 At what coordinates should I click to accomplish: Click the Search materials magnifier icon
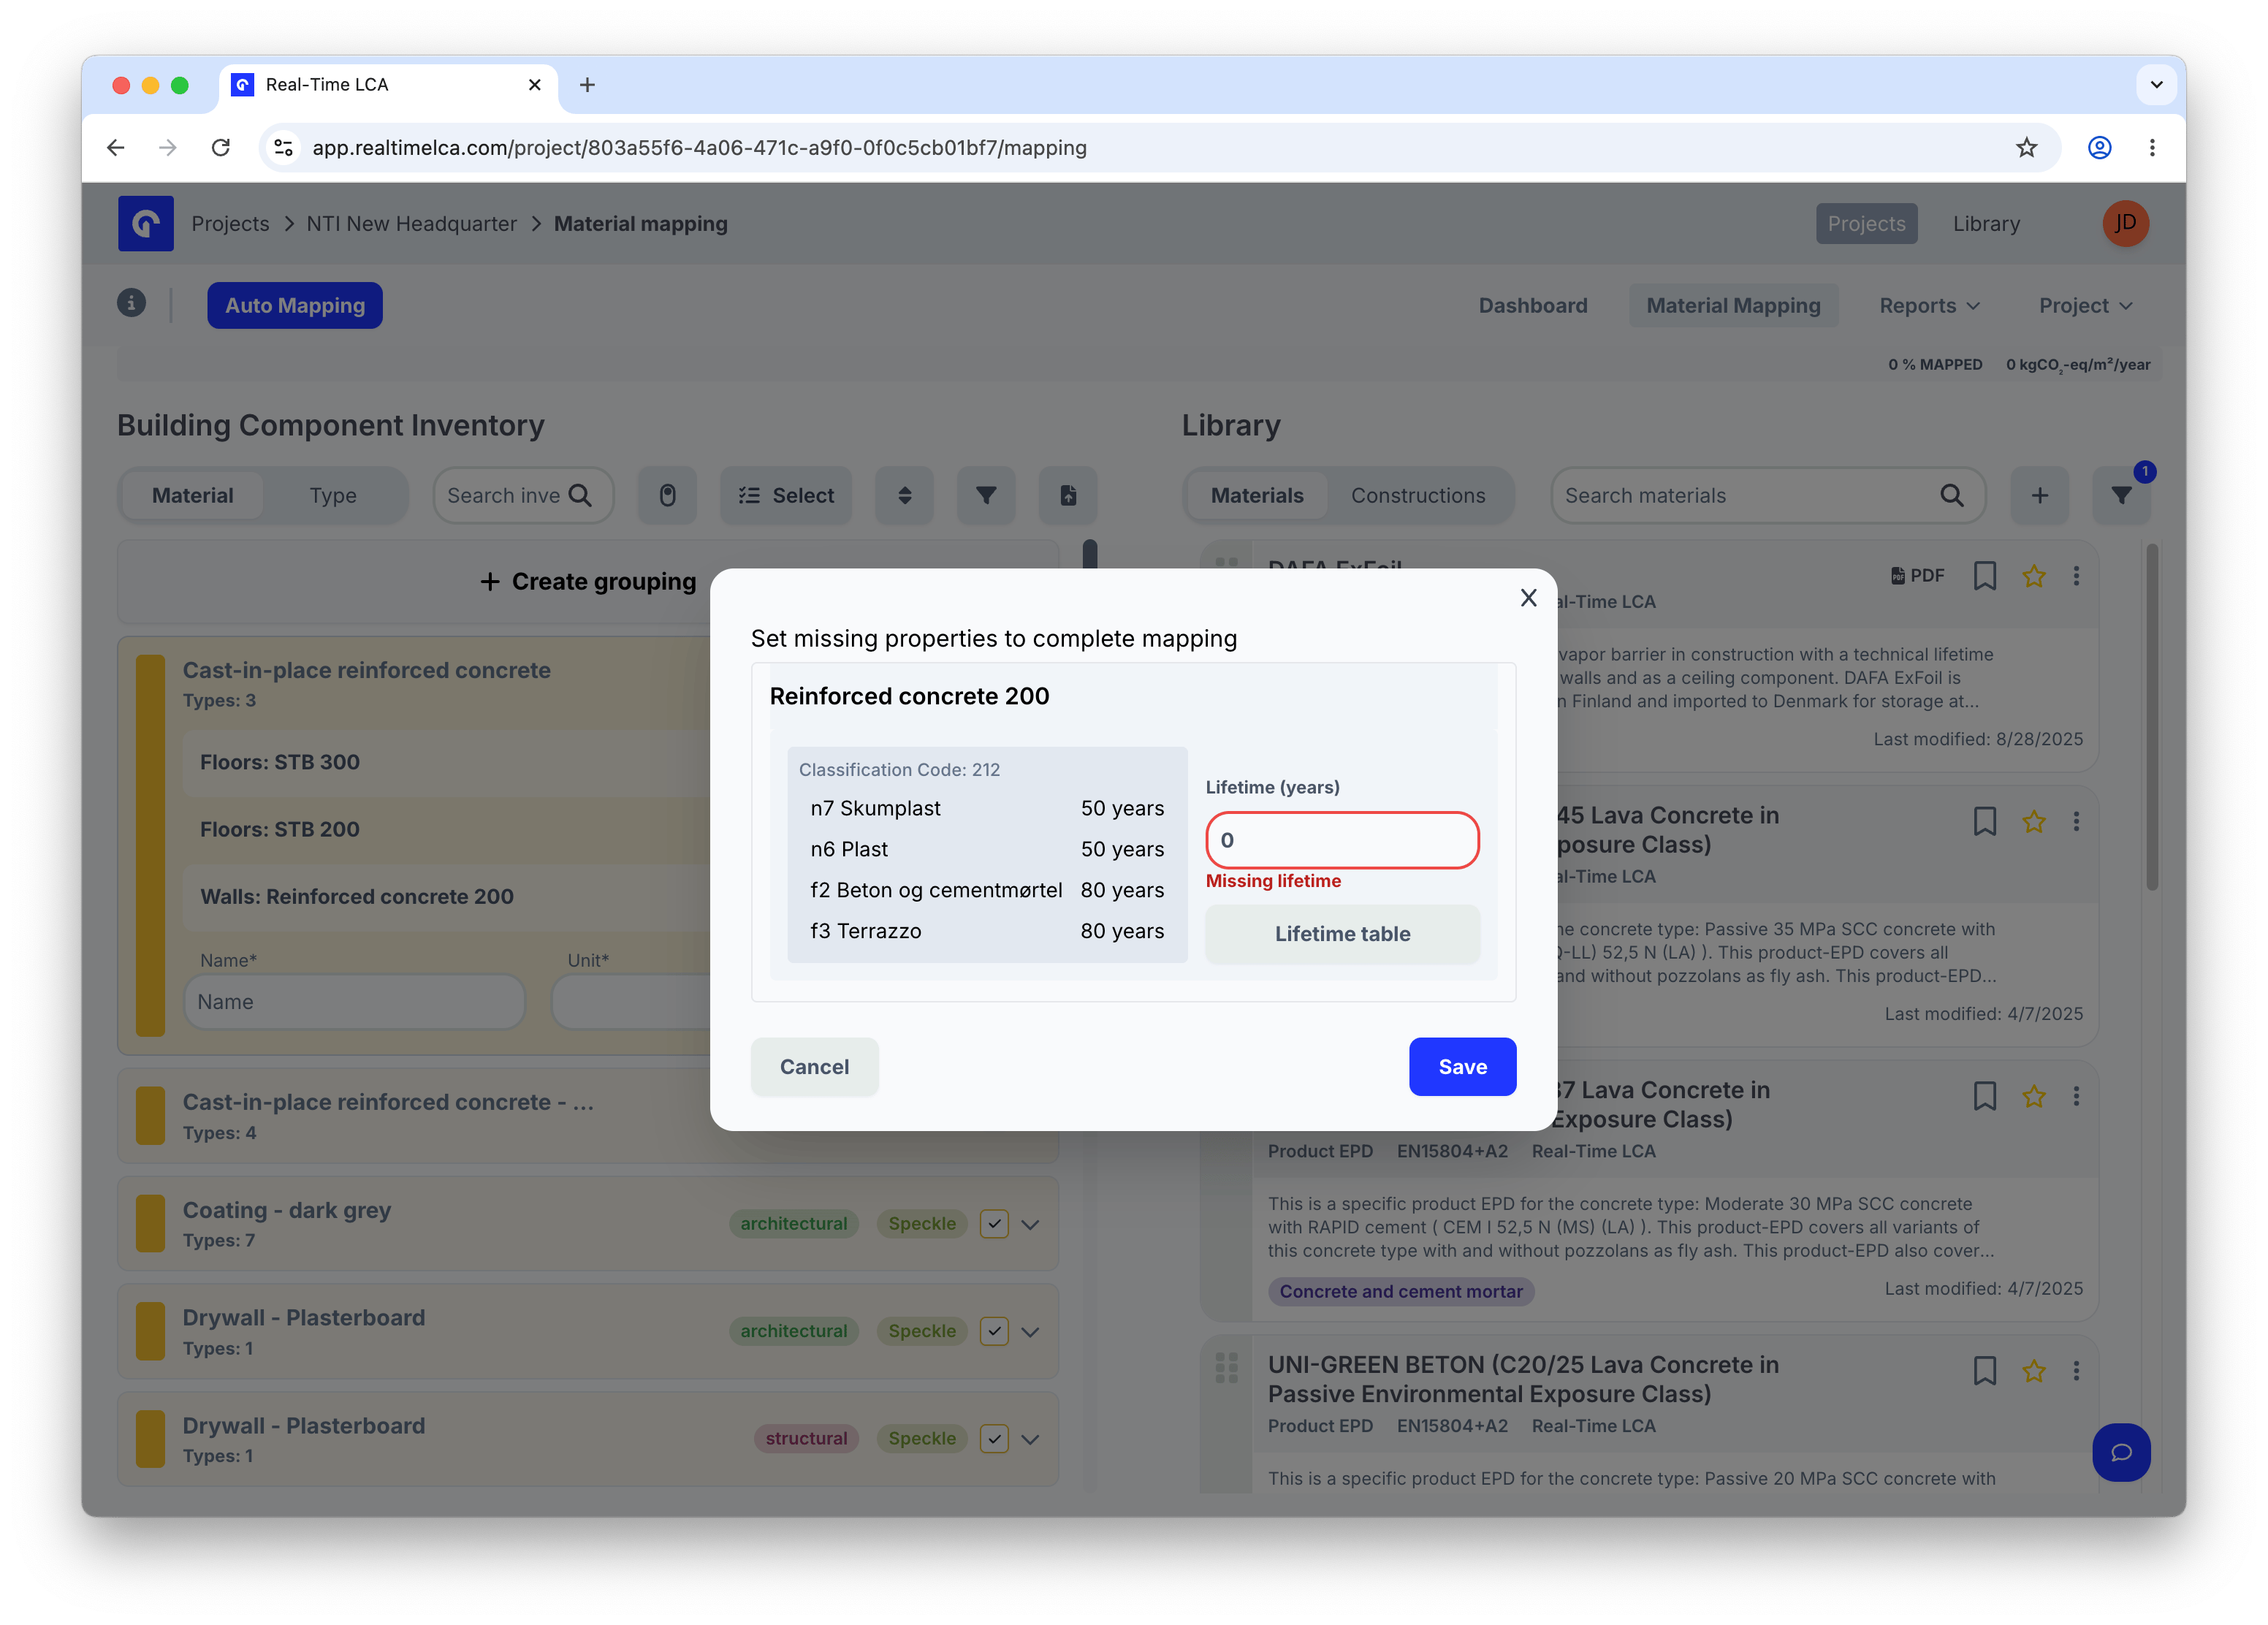coord(1951,495)
